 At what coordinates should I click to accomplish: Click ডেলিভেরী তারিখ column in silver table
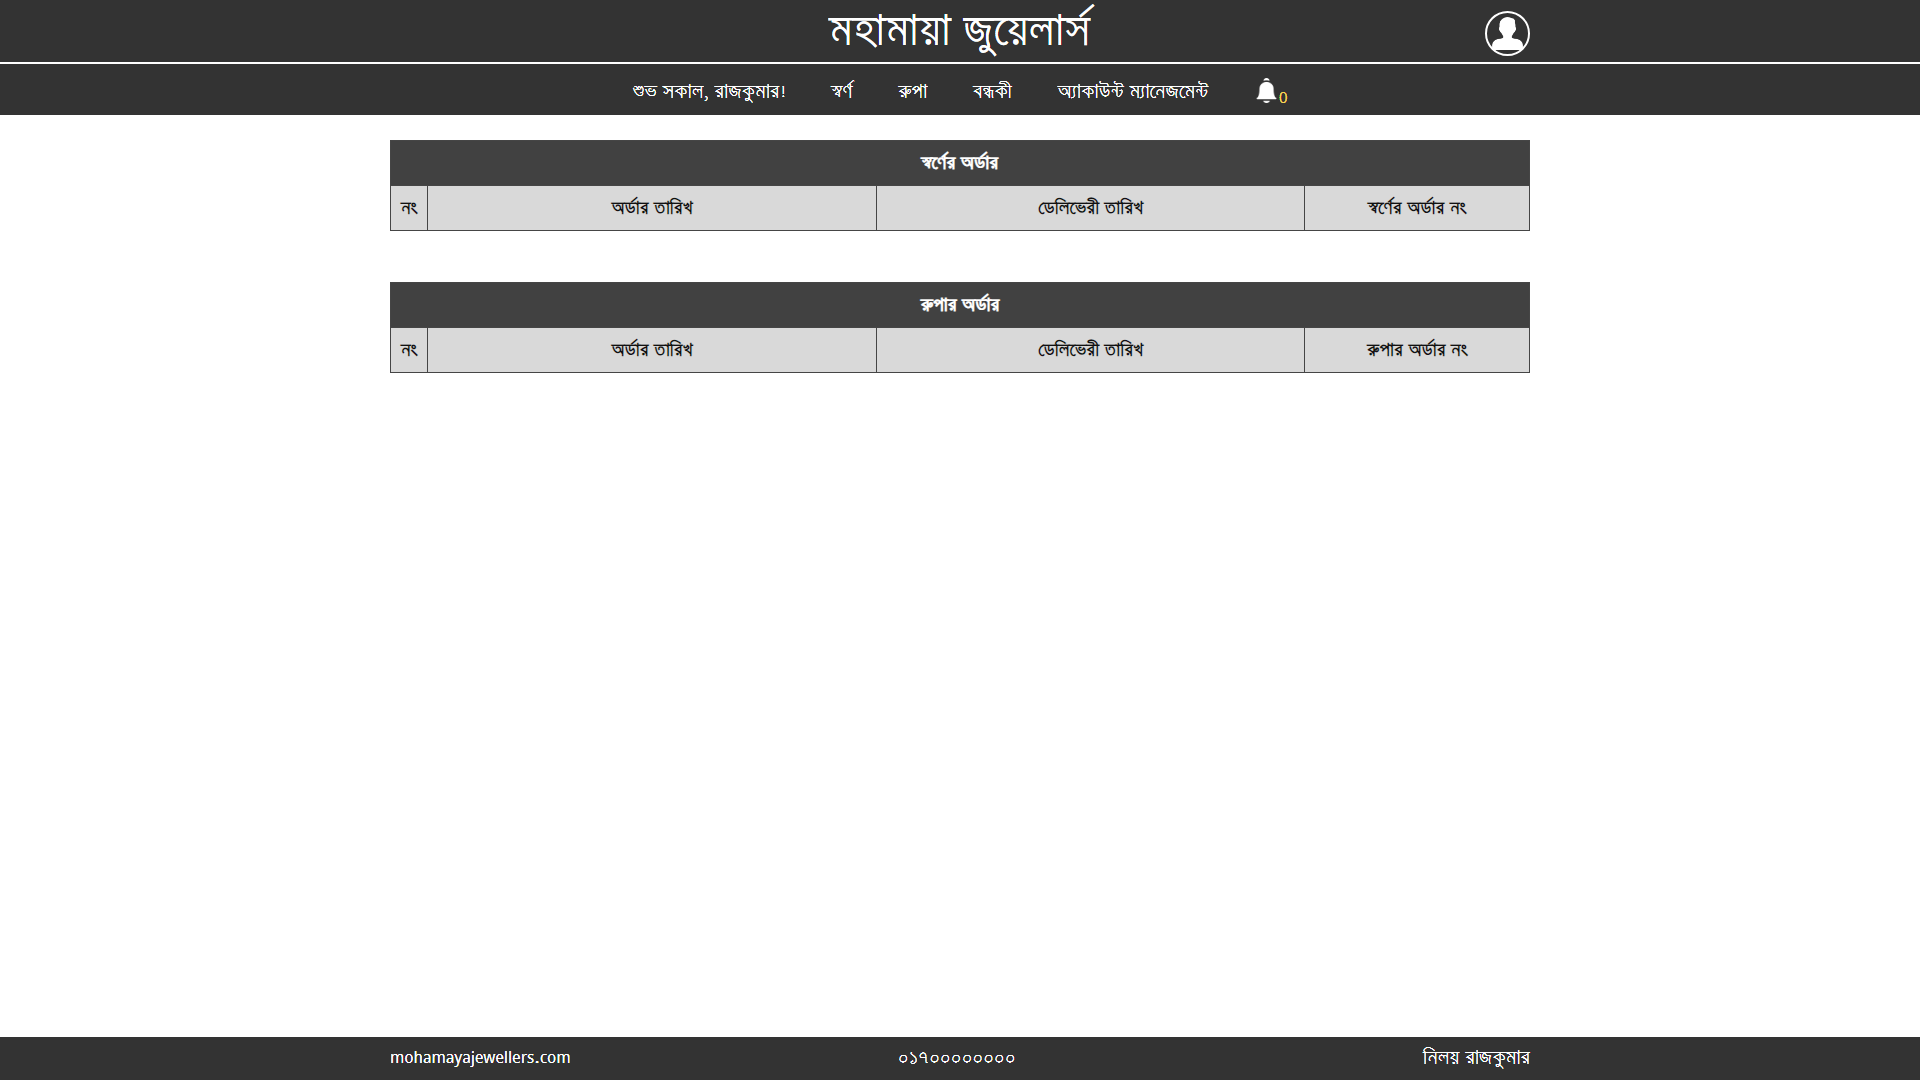(1090, 350)
